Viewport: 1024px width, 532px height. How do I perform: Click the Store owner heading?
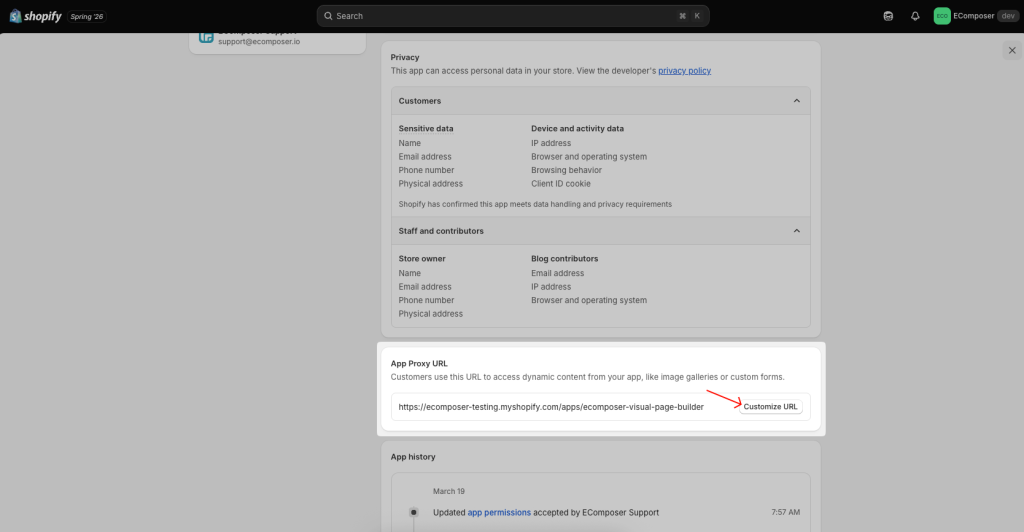422,258
